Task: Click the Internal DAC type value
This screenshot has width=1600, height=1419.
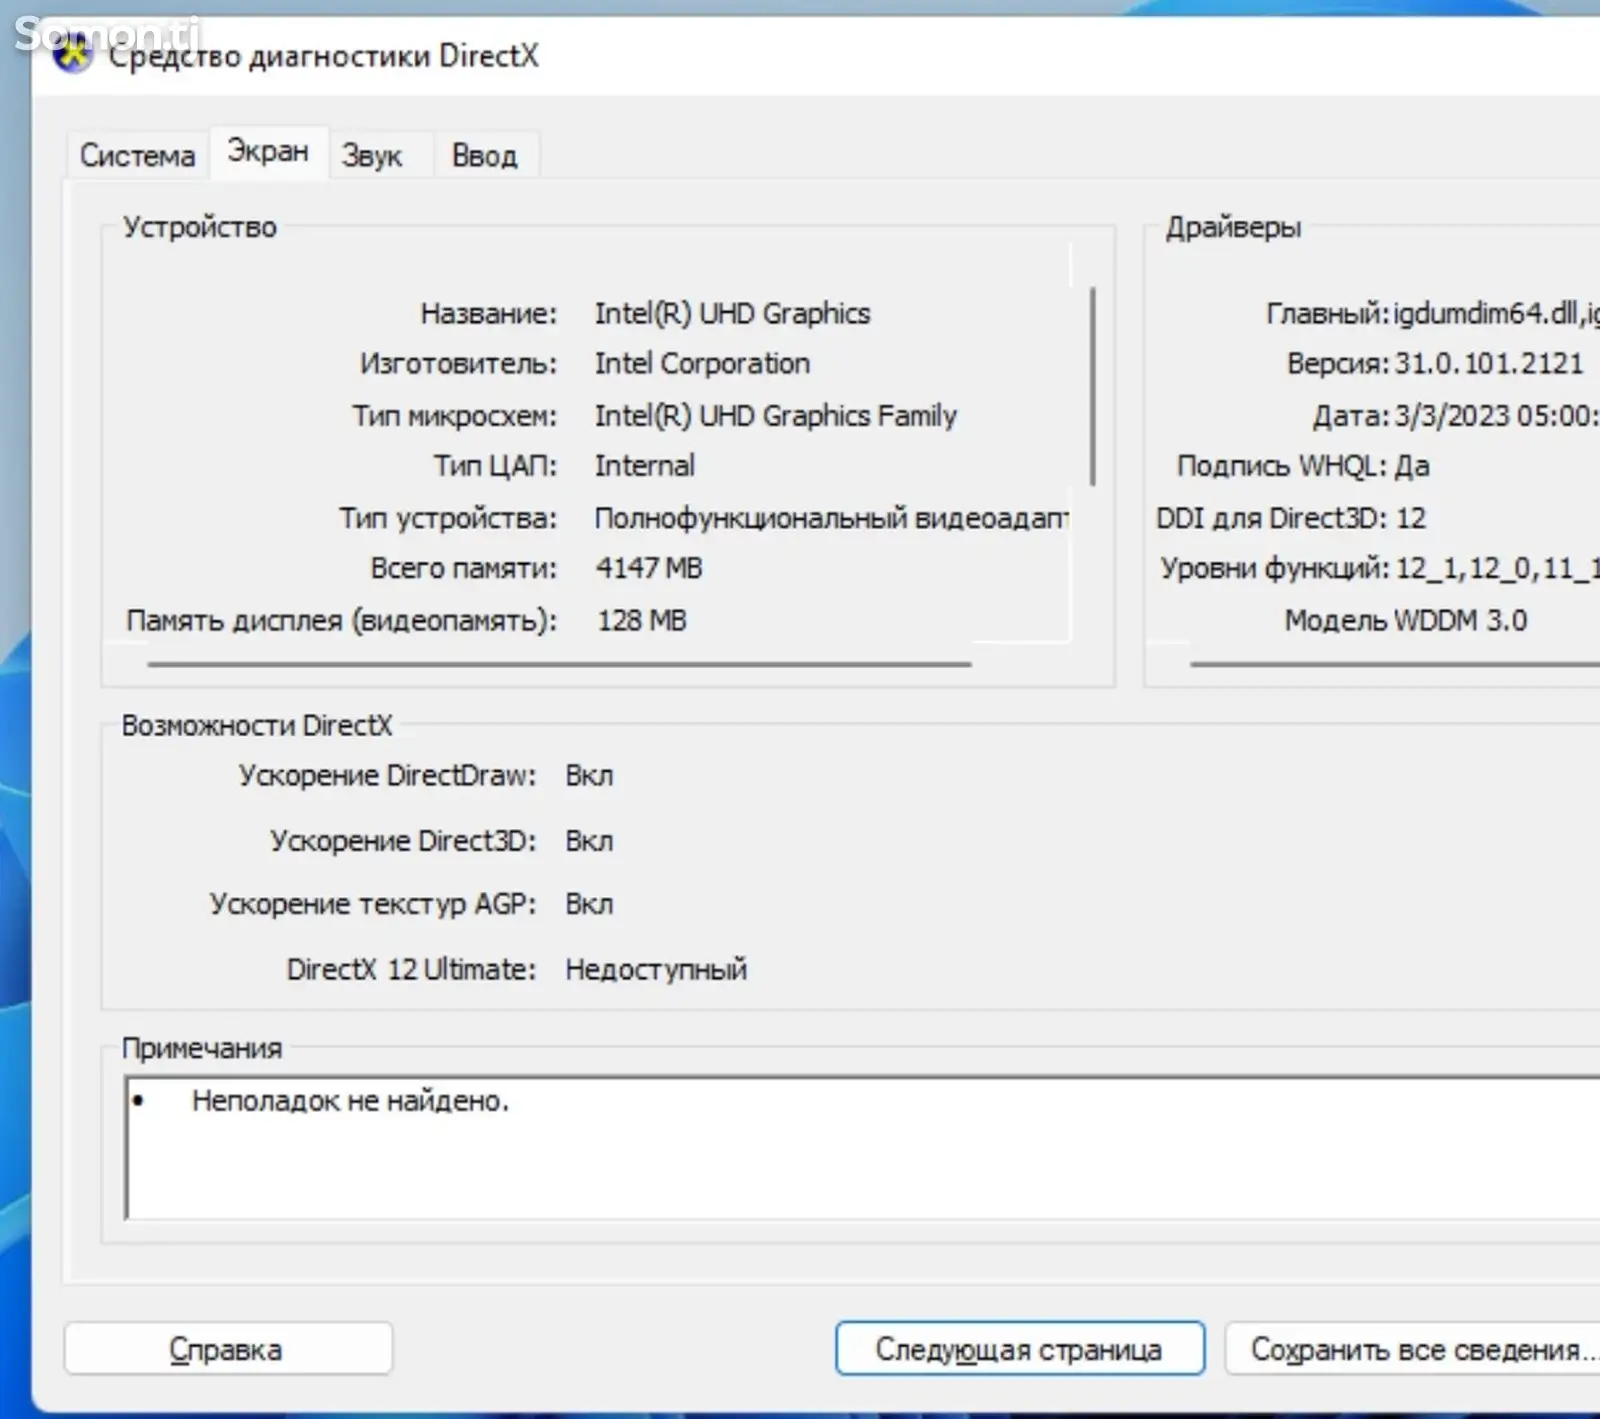Action: coord(644,466)
